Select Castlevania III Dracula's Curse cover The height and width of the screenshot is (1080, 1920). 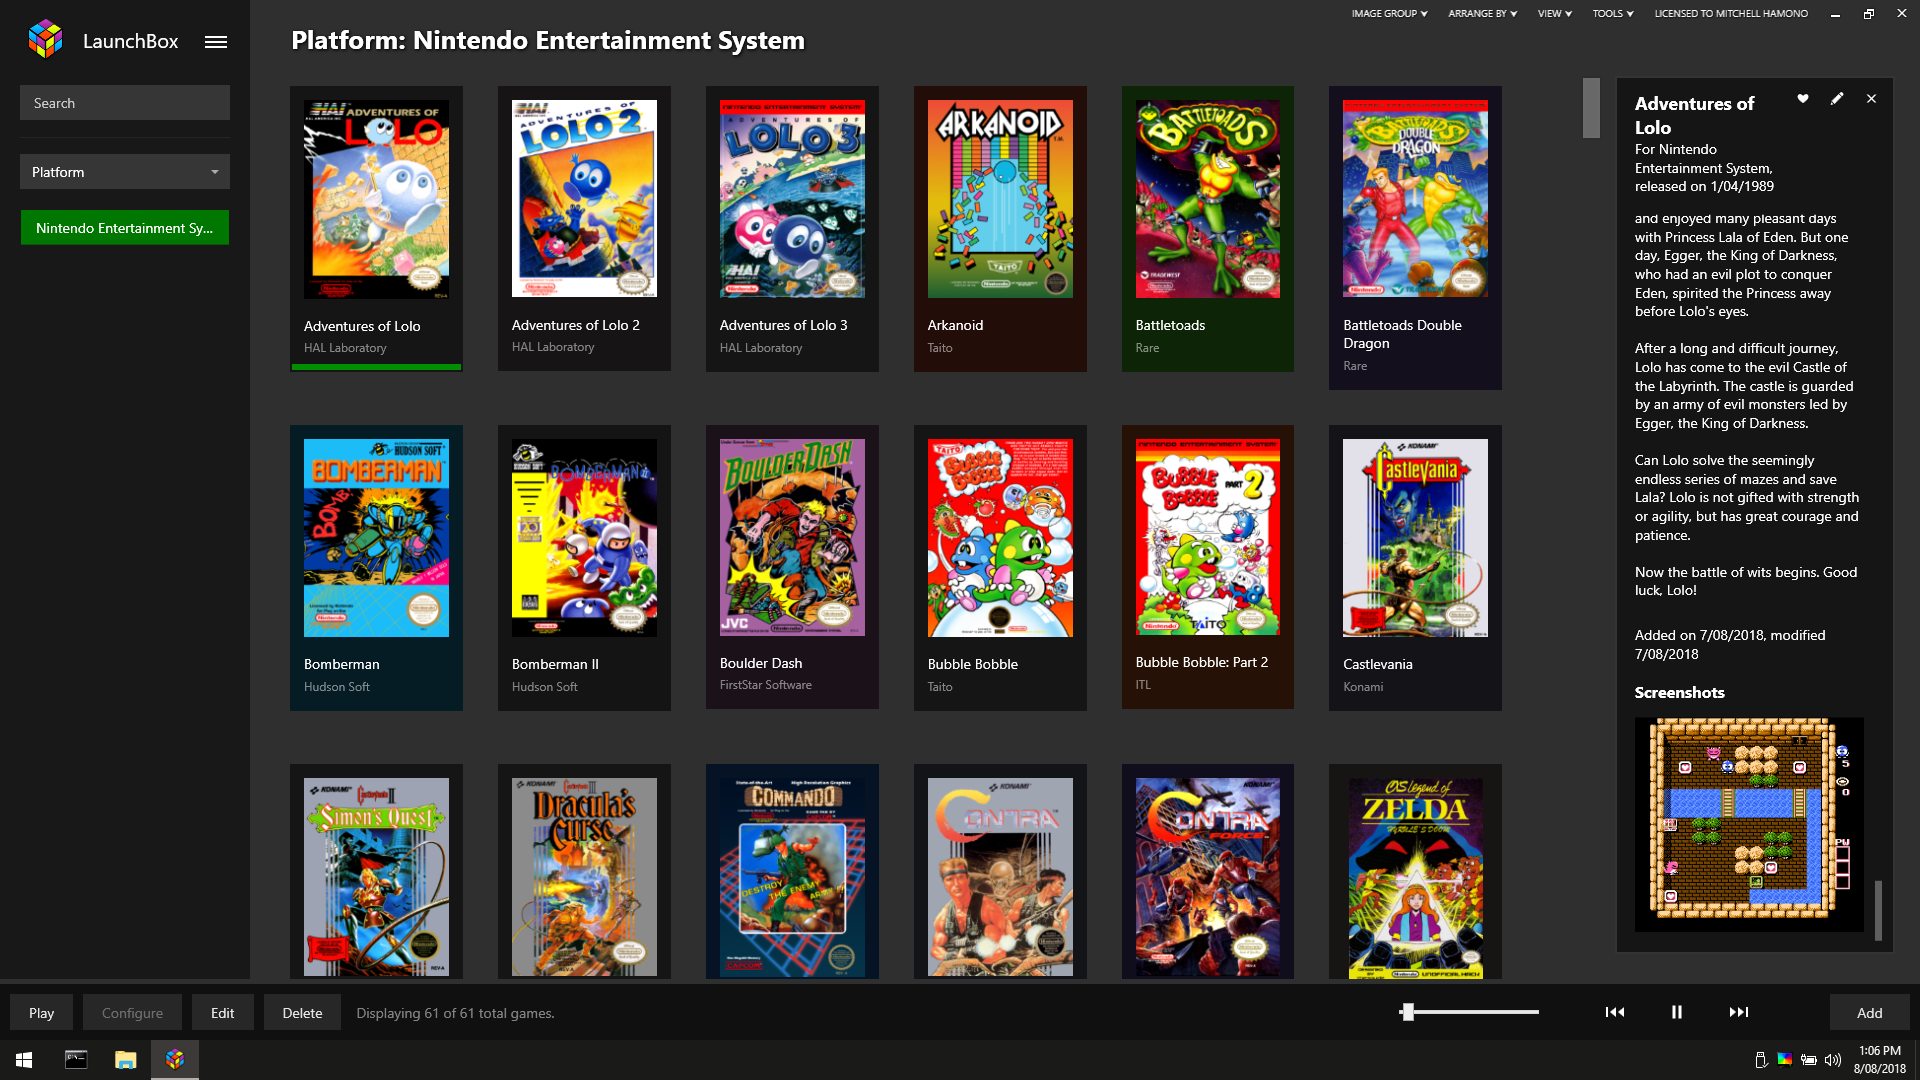click(584, 877)
